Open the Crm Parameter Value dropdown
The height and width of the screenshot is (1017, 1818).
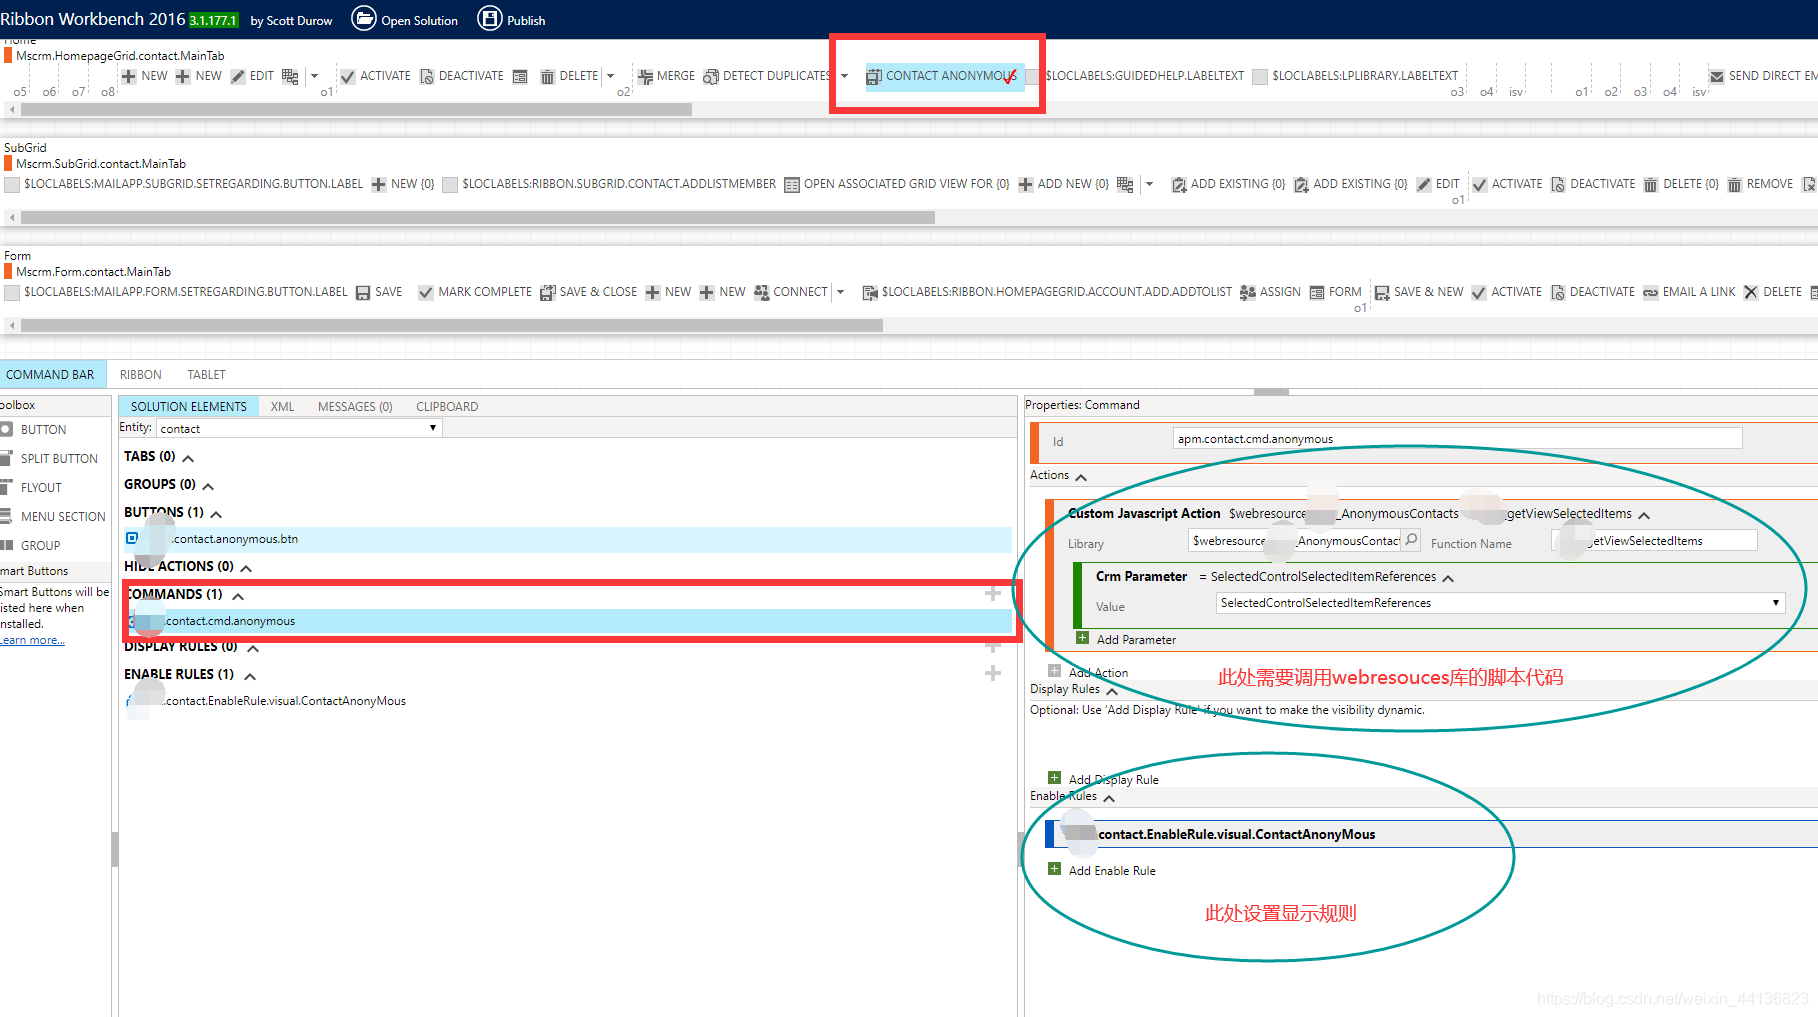[1500, 603]
